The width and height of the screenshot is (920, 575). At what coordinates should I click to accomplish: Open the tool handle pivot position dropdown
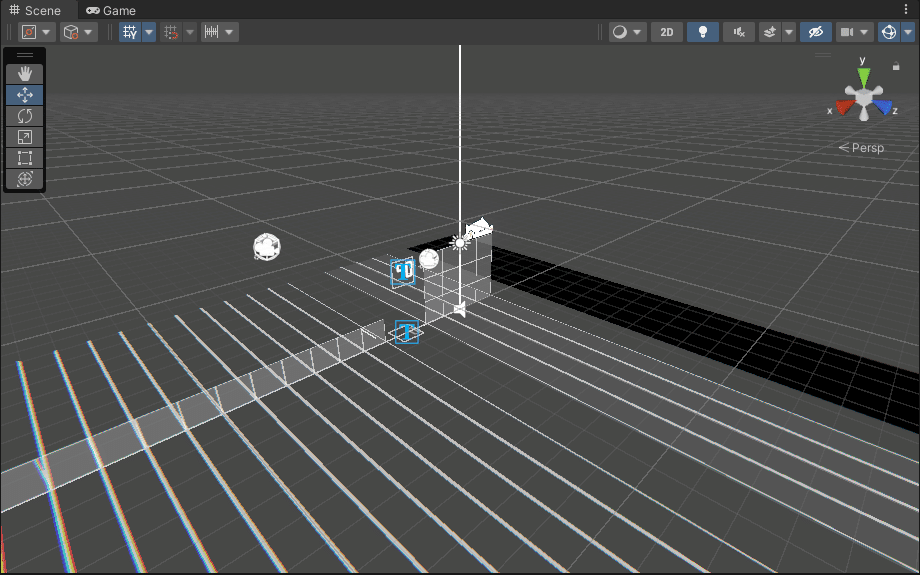point(36,32)
